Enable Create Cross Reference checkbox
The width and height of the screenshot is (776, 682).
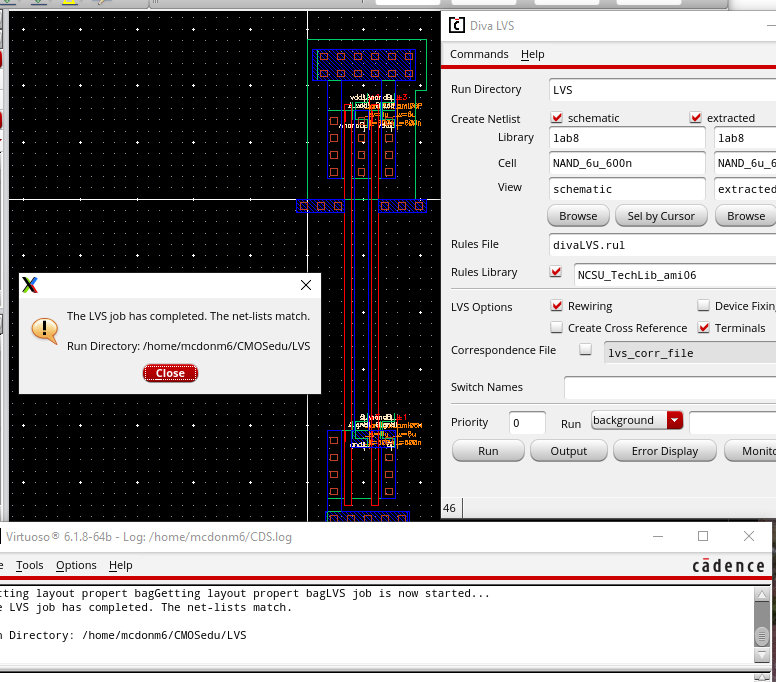click(x=557, y=328)
